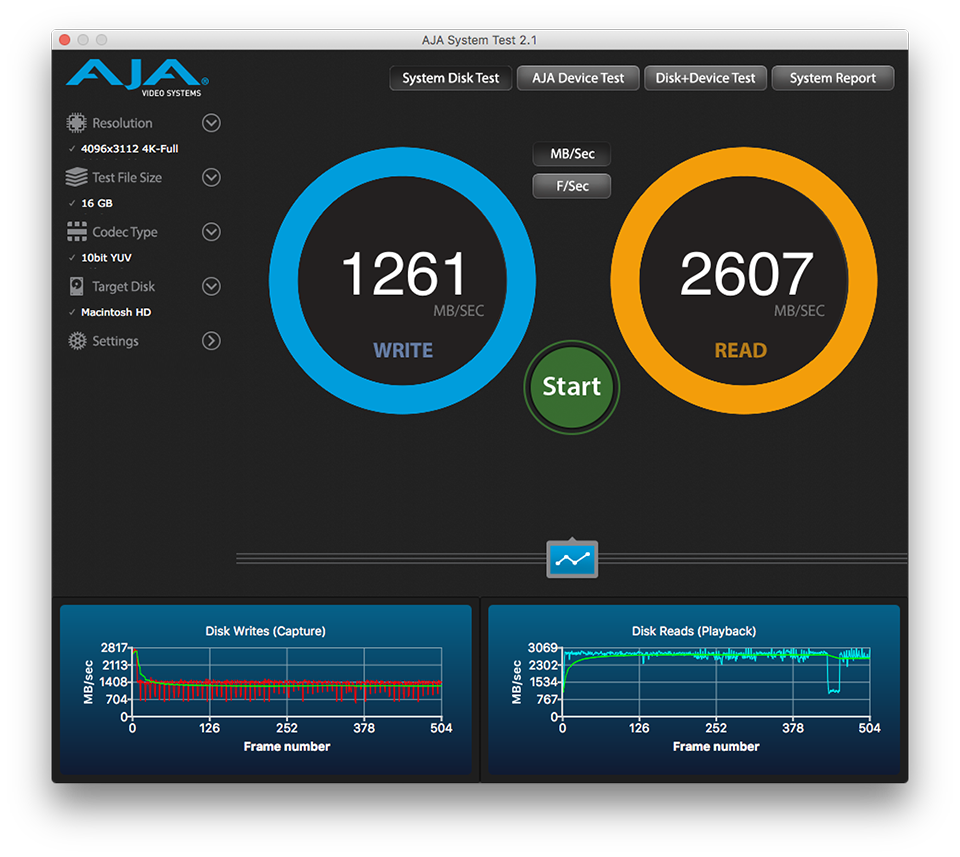
Task: Switch to System Disk Test tab
Action: coord(451,78)
